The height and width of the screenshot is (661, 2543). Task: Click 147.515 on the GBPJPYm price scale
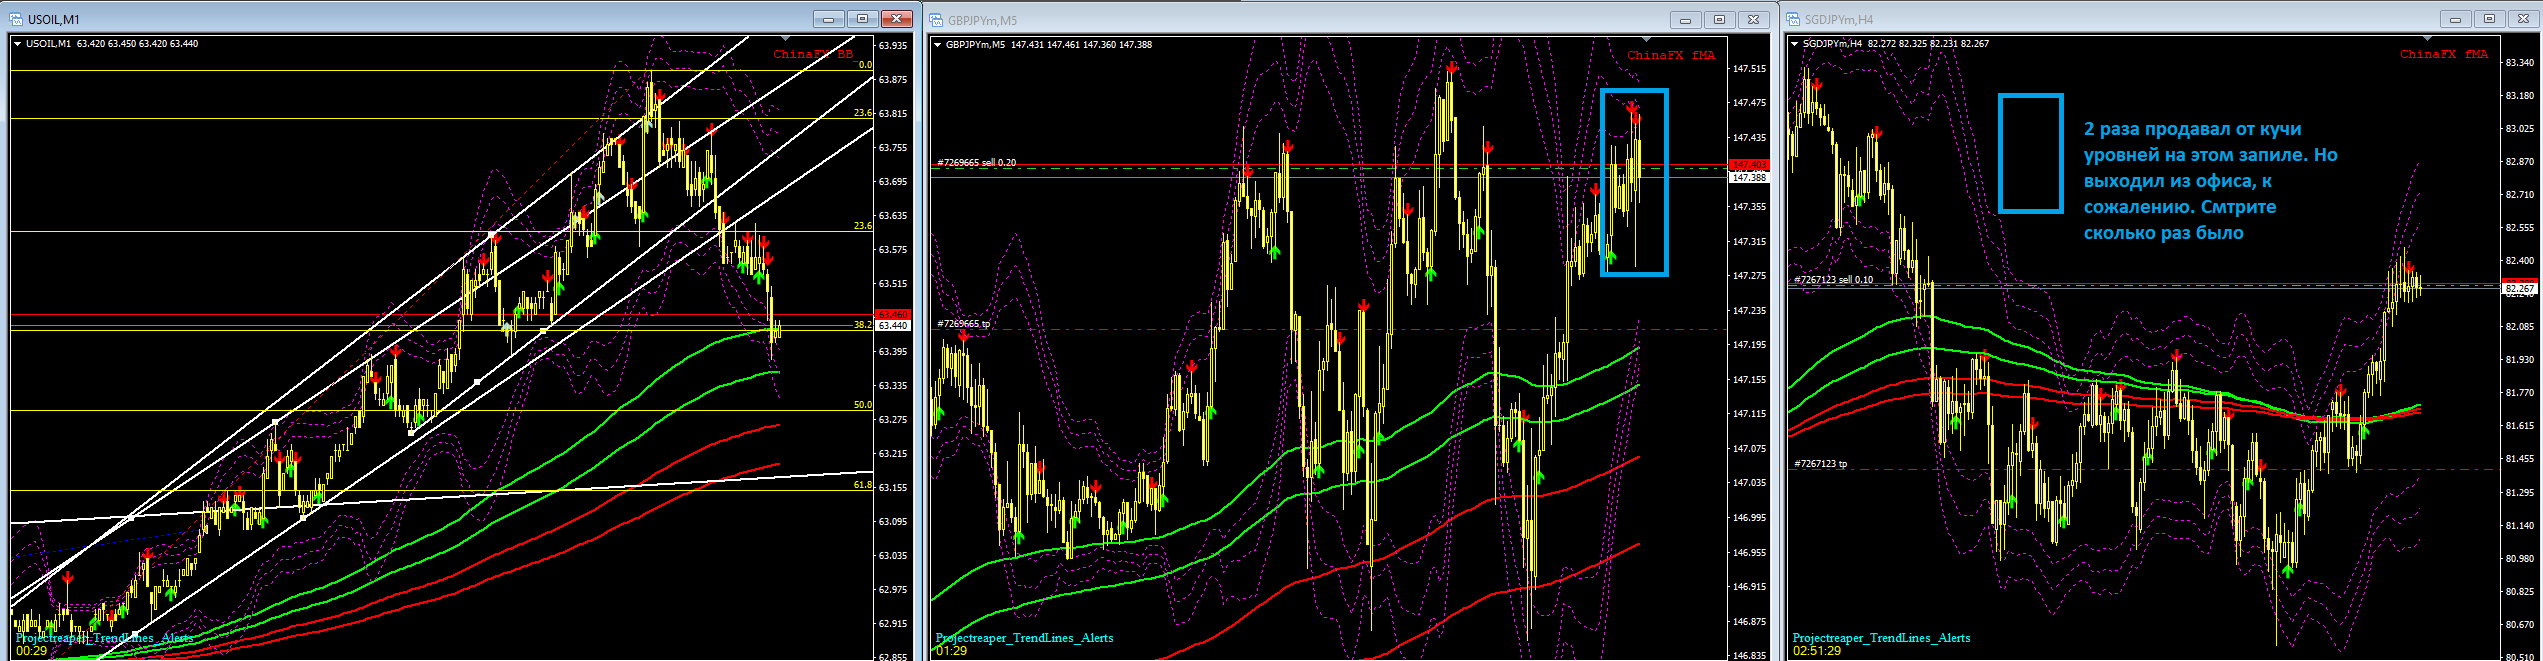1750,69
